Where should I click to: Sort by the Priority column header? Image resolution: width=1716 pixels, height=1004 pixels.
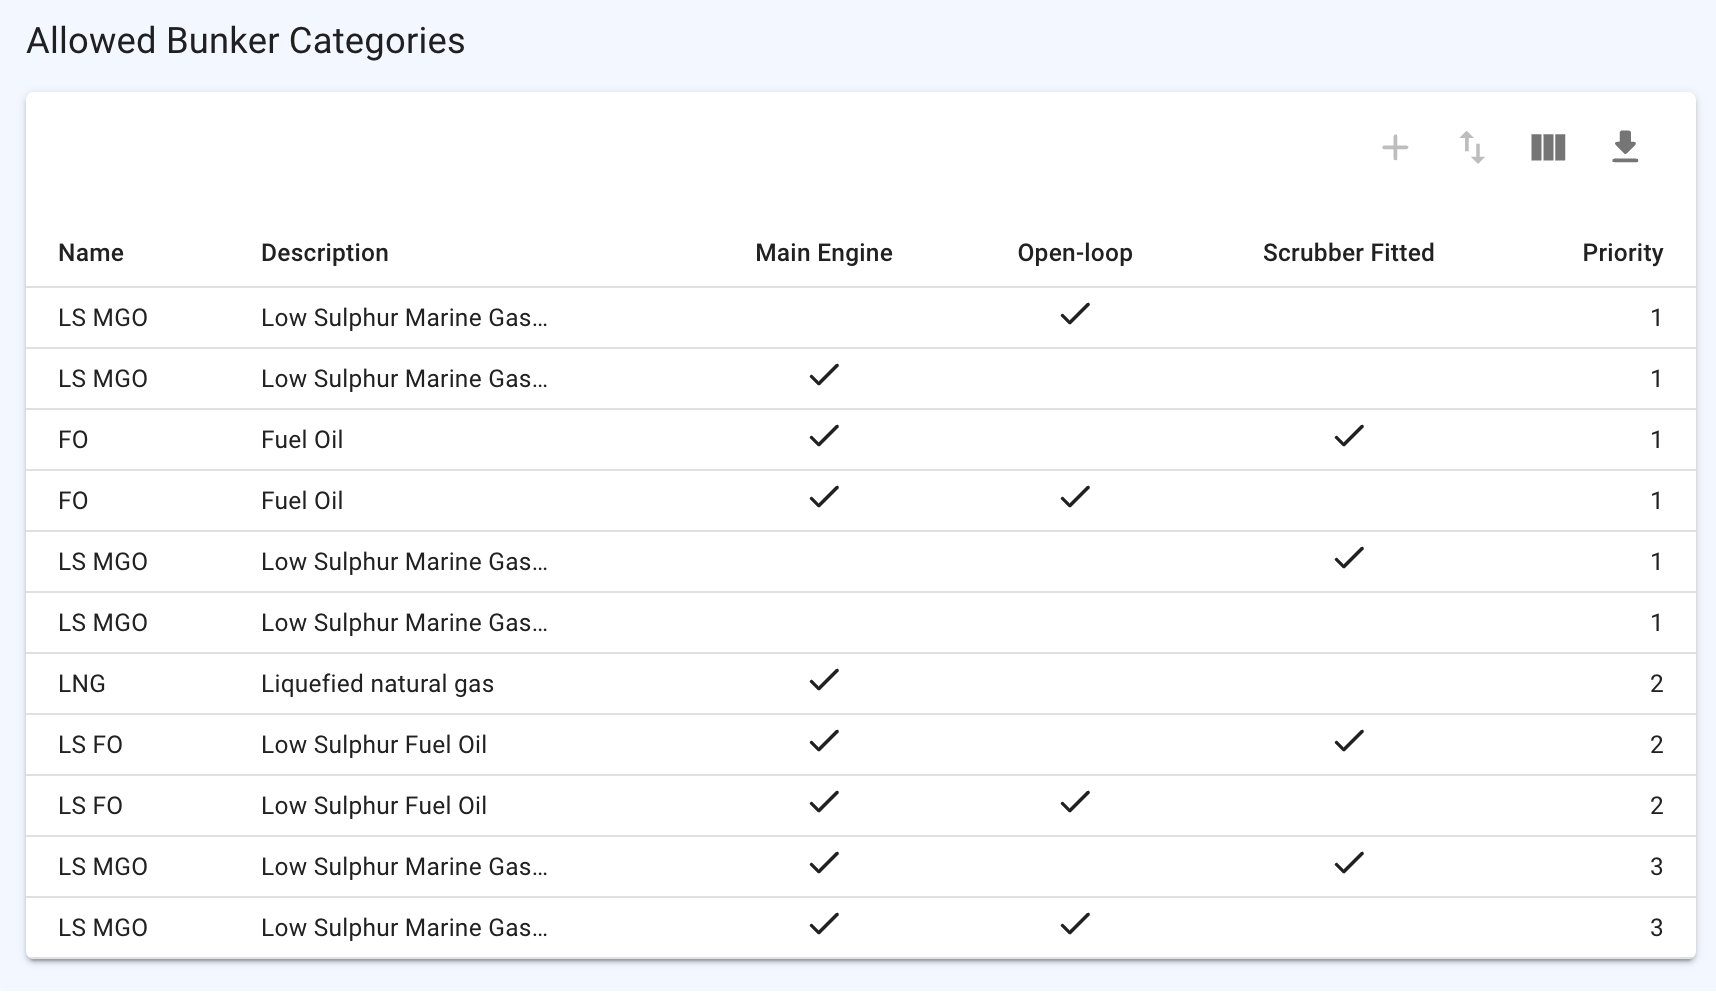tap(1622, 253)
